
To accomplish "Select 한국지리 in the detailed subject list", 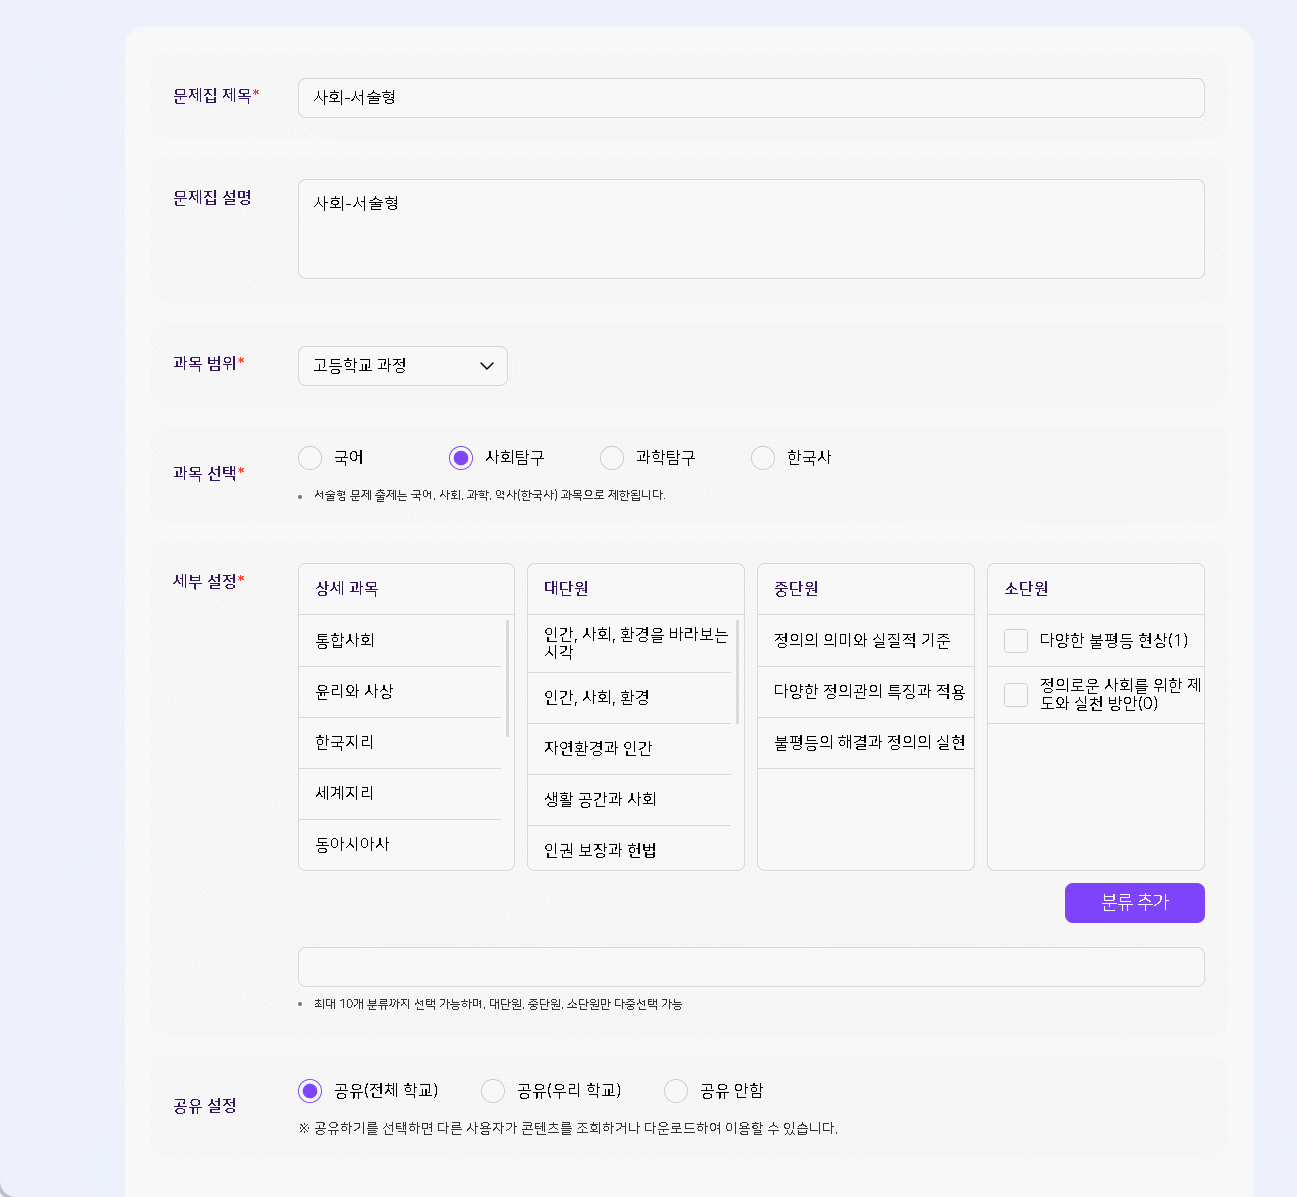I will coord(344,743).
